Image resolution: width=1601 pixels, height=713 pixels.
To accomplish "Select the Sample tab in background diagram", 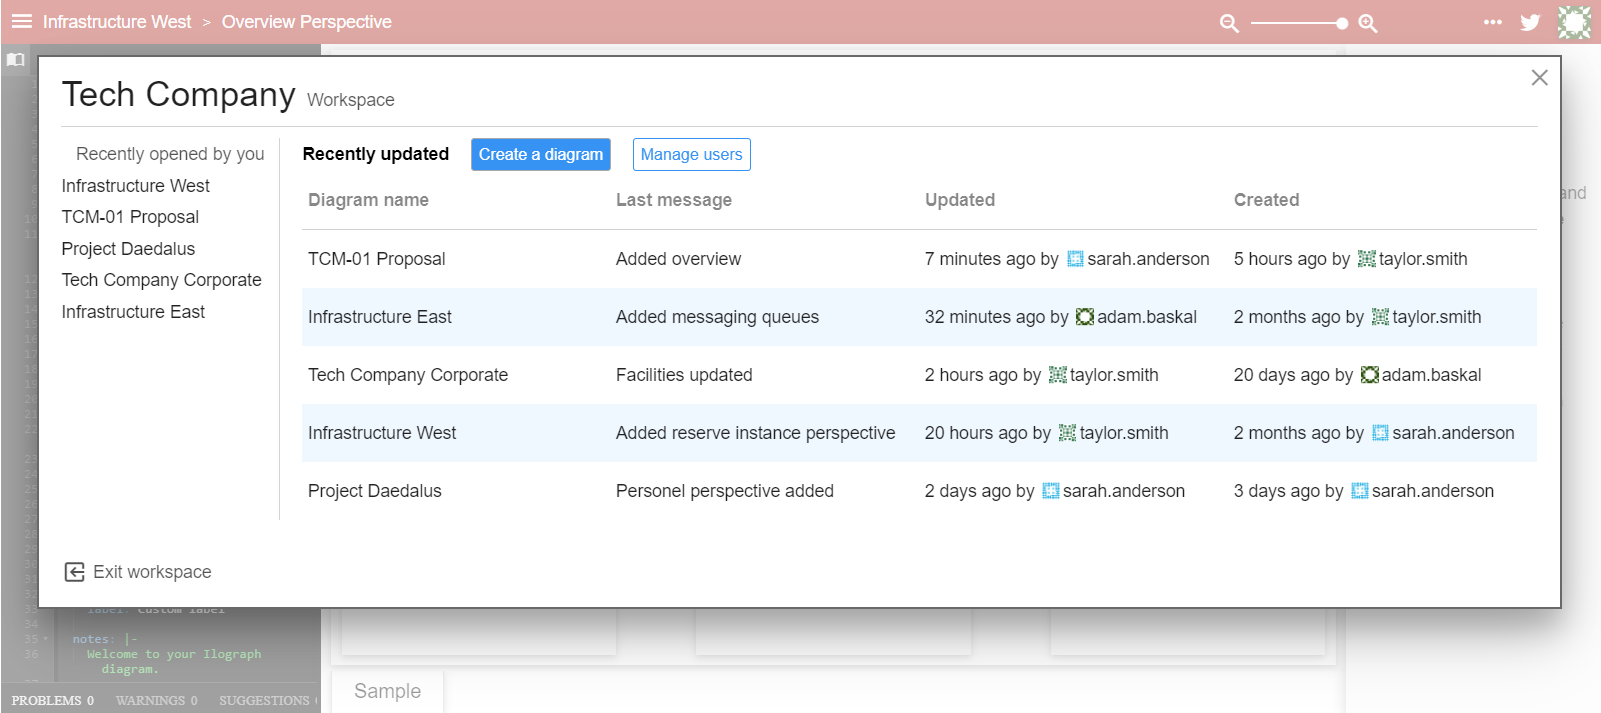I will pyautogui.click(x=388, y=691).
